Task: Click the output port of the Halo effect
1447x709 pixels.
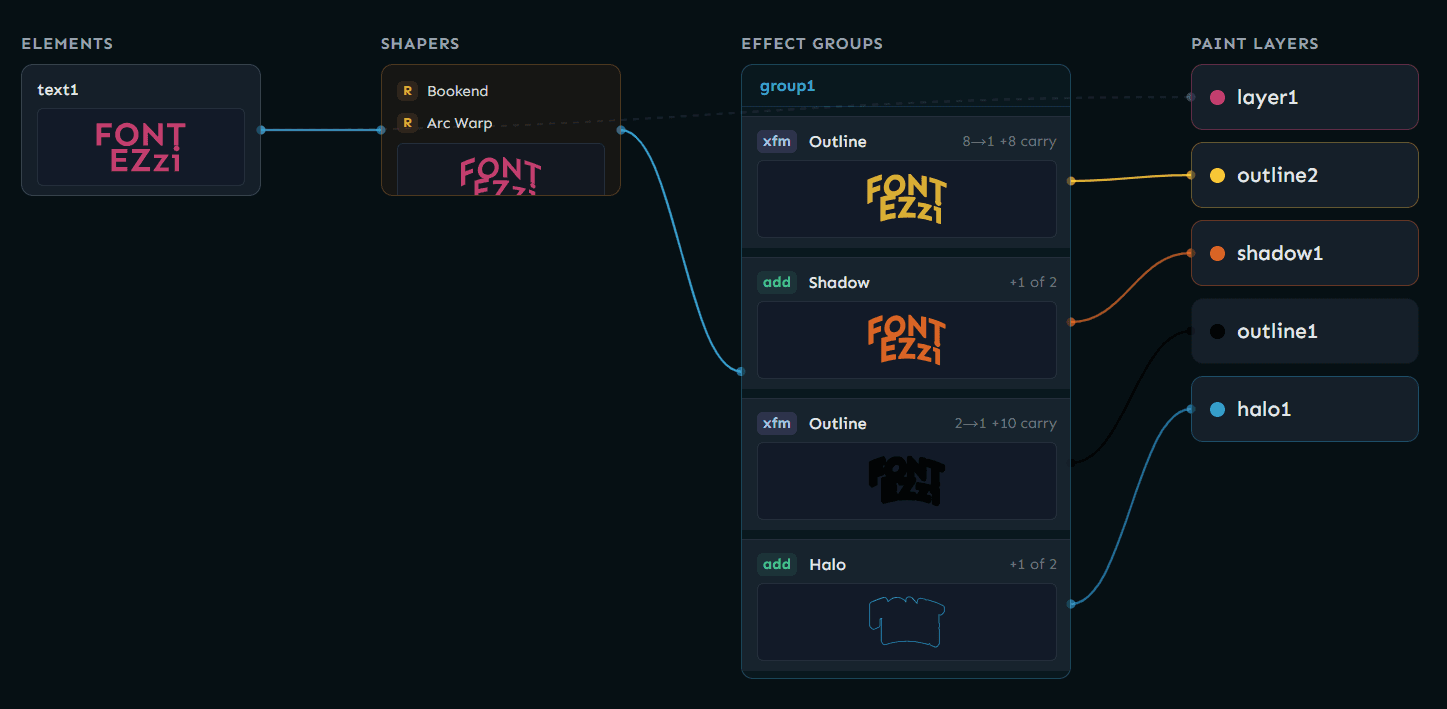Action: click(x=1071, y=604)
